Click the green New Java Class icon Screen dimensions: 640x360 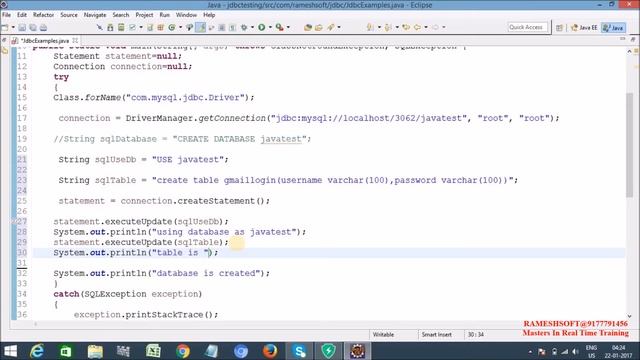(172, 27)
